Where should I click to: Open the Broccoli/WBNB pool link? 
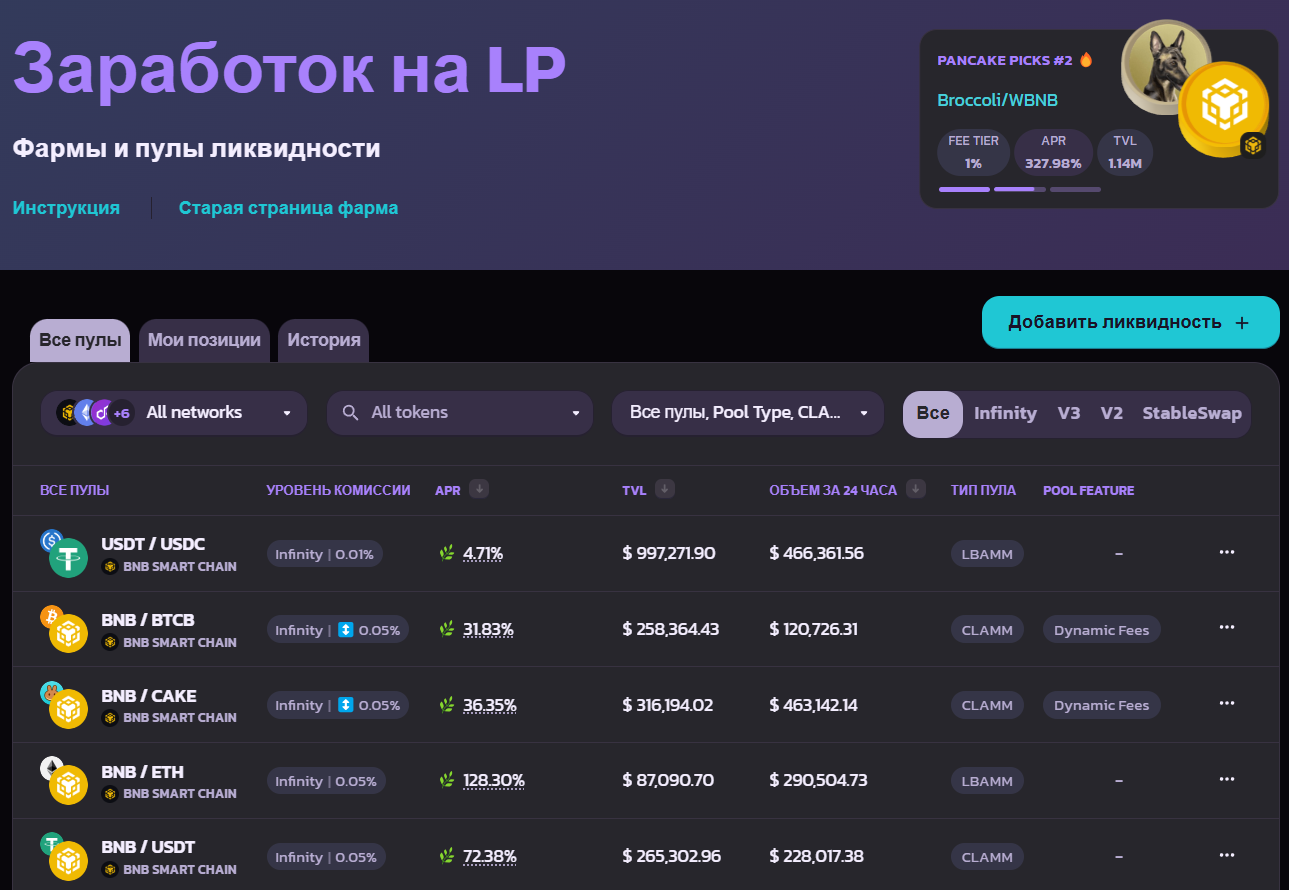tap(997, 100)
